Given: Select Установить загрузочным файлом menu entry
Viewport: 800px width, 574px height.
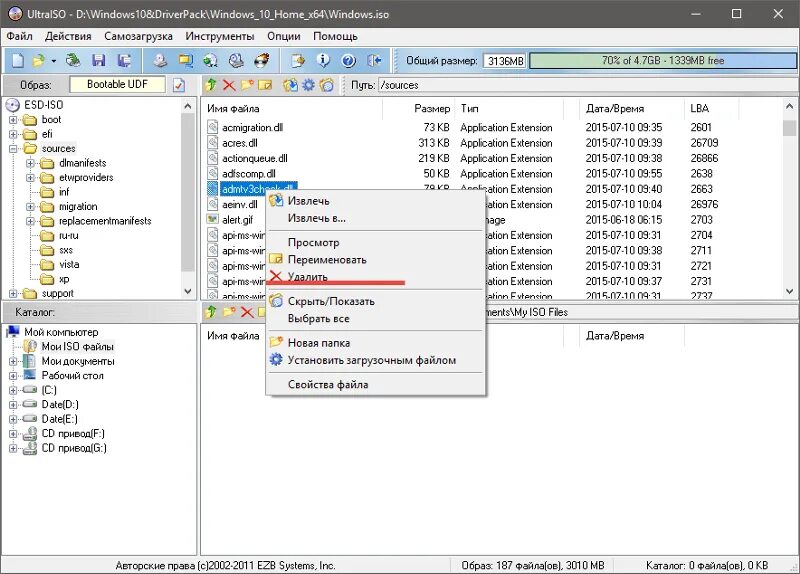Looking at the screenshot, I should point(376,360).
